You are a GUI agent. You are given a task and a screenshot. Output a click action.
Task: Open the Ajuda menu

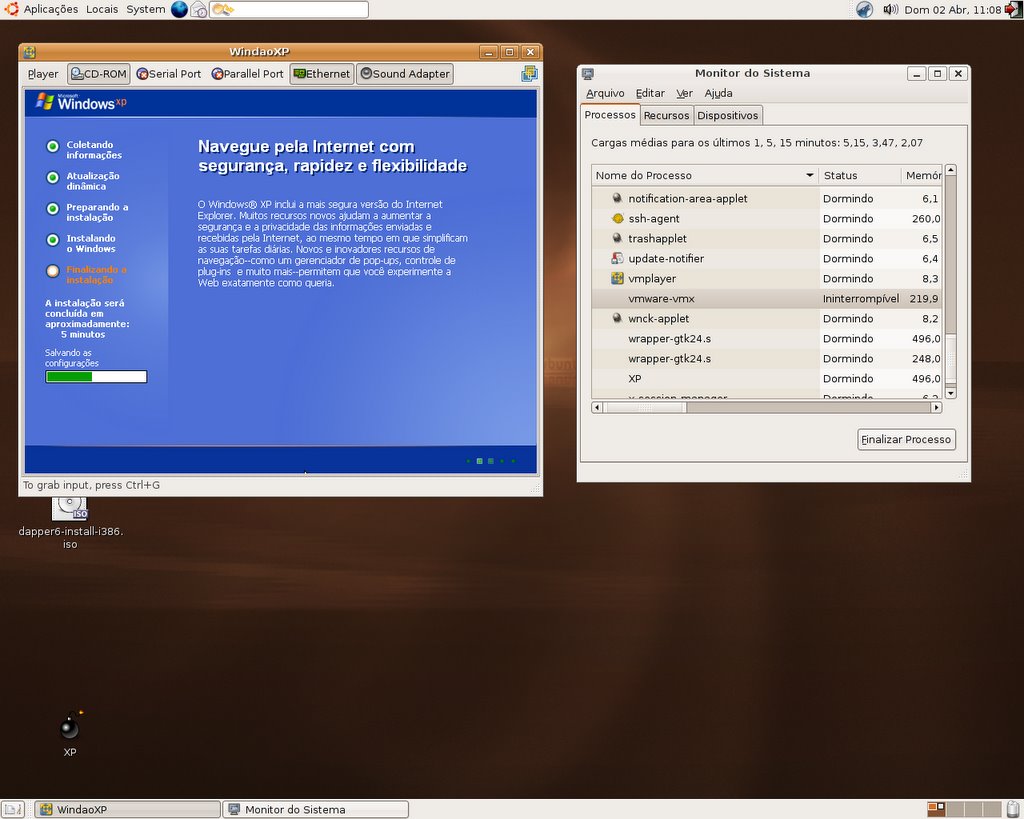pos(718,93)
